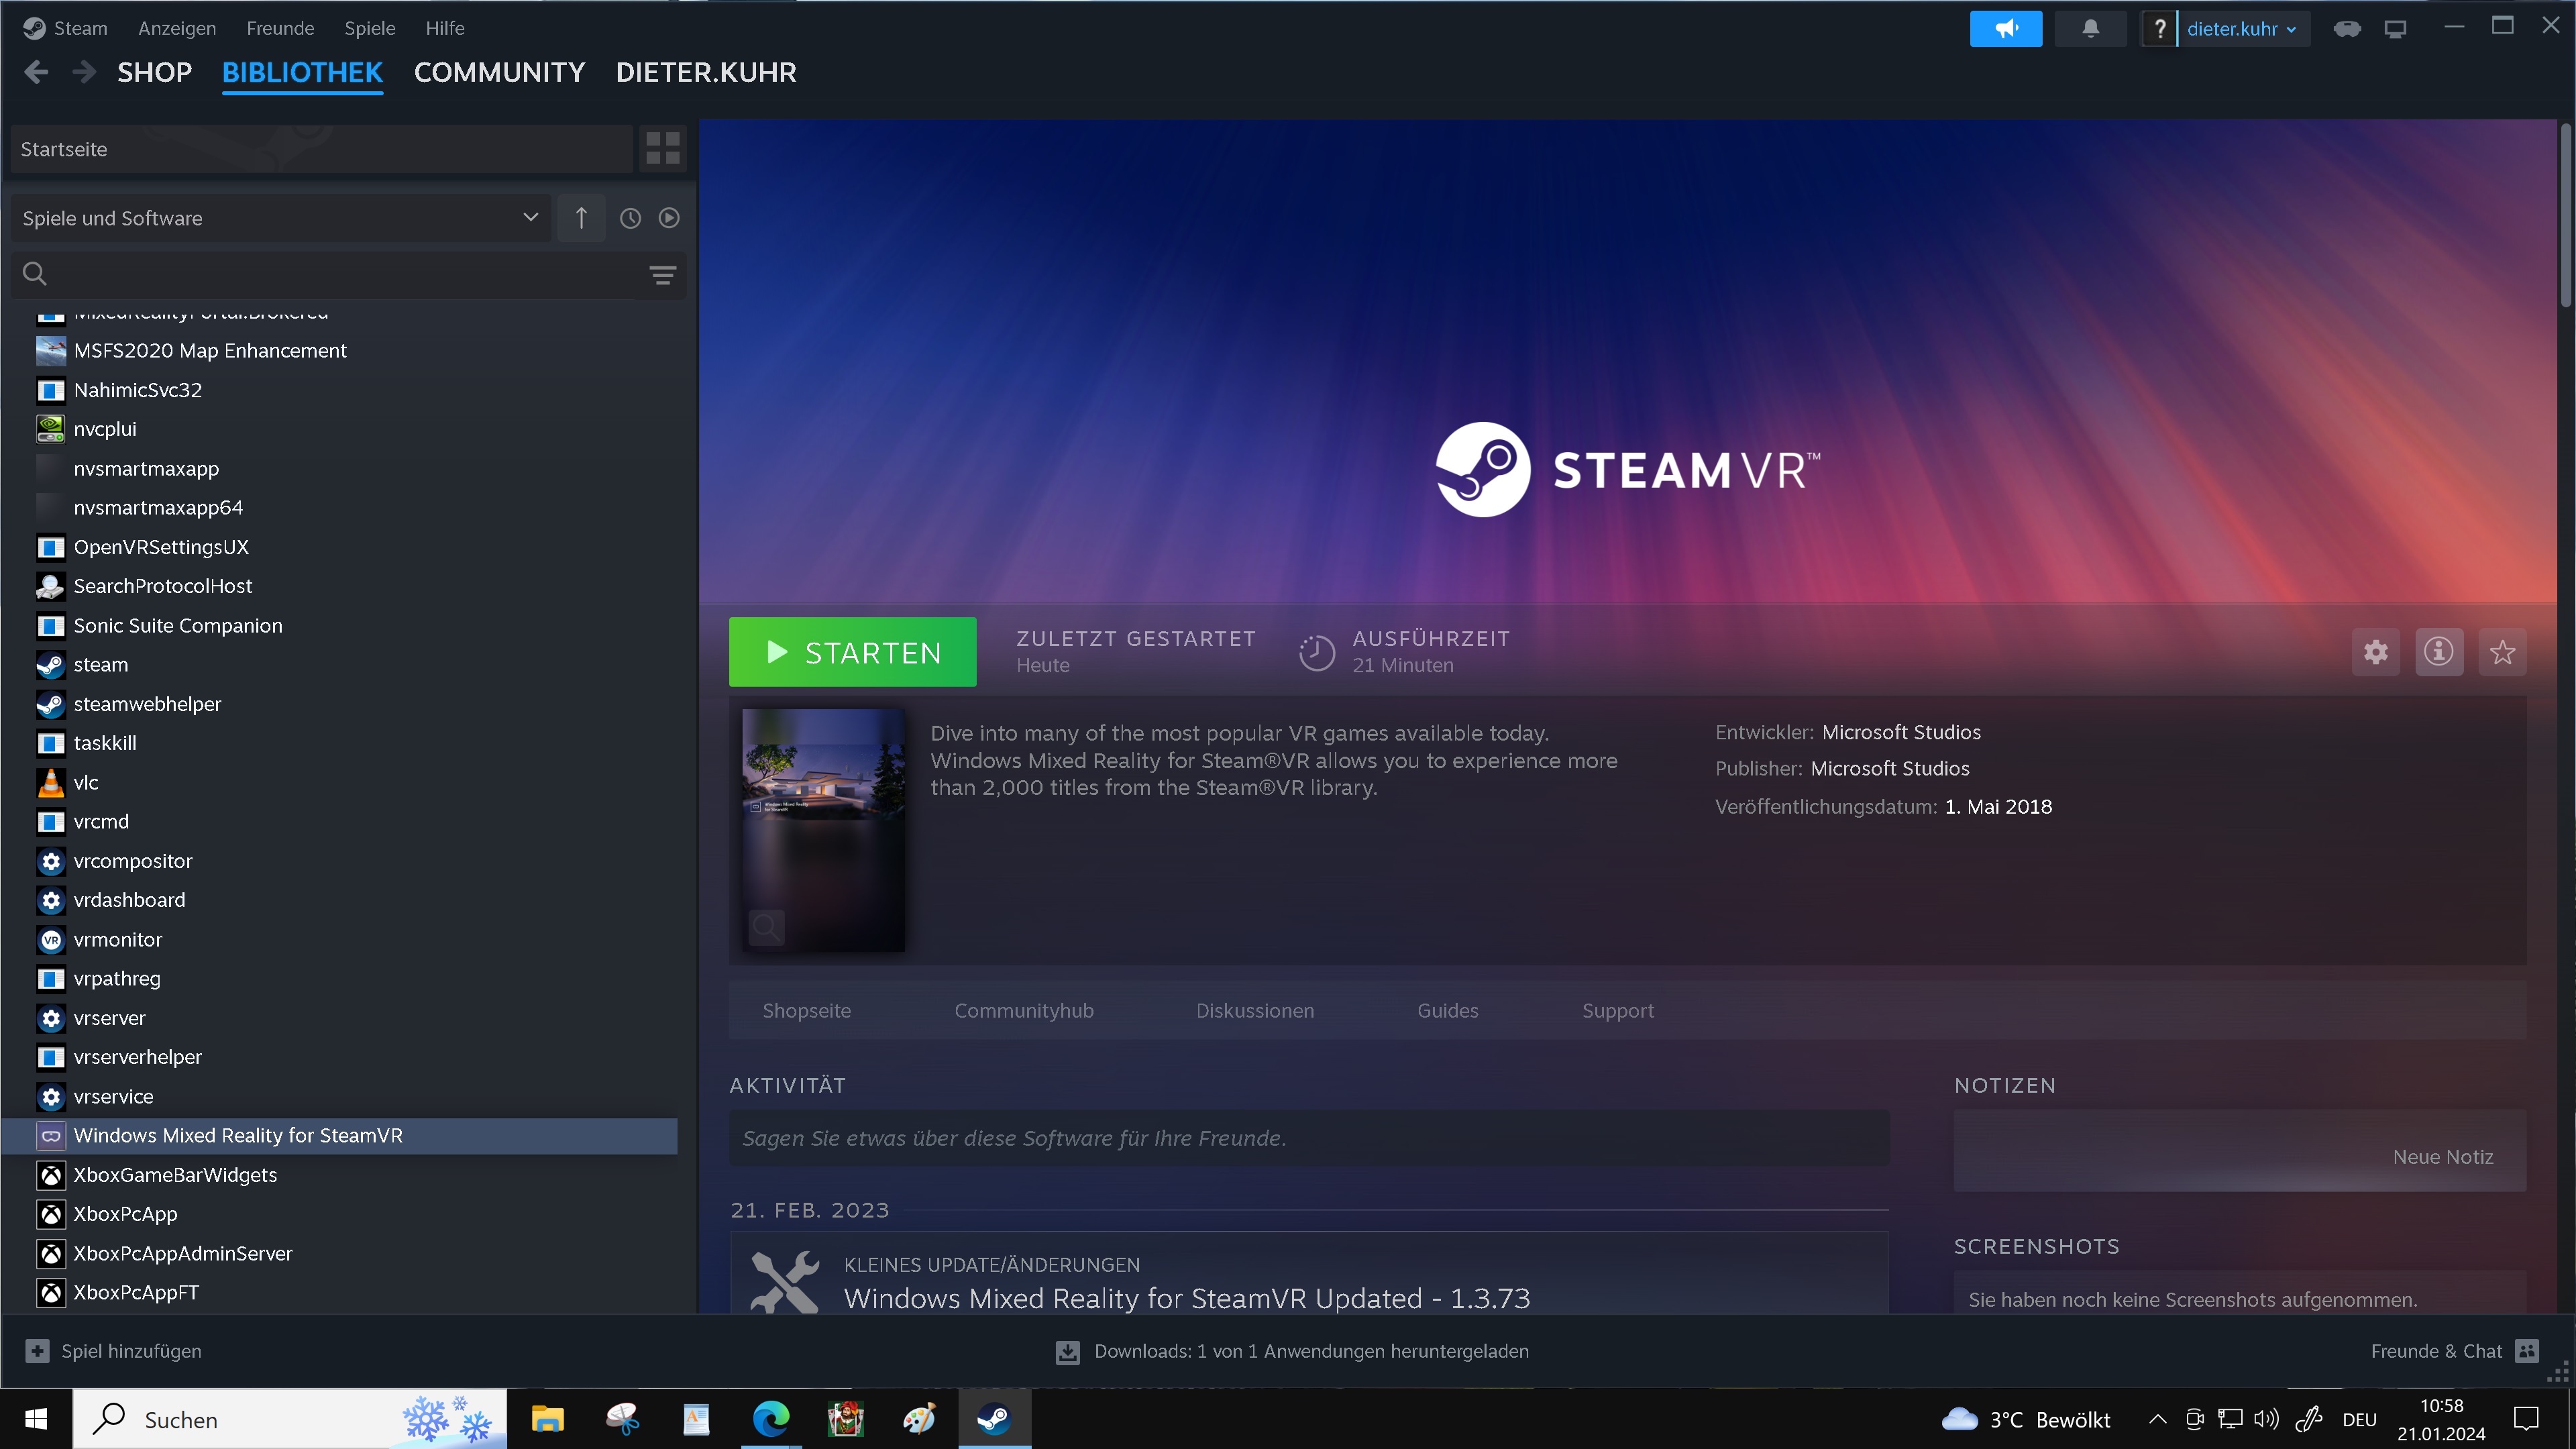
Task: Open the Steam menu
Action: pyautogui.click(x=80, y=28)
